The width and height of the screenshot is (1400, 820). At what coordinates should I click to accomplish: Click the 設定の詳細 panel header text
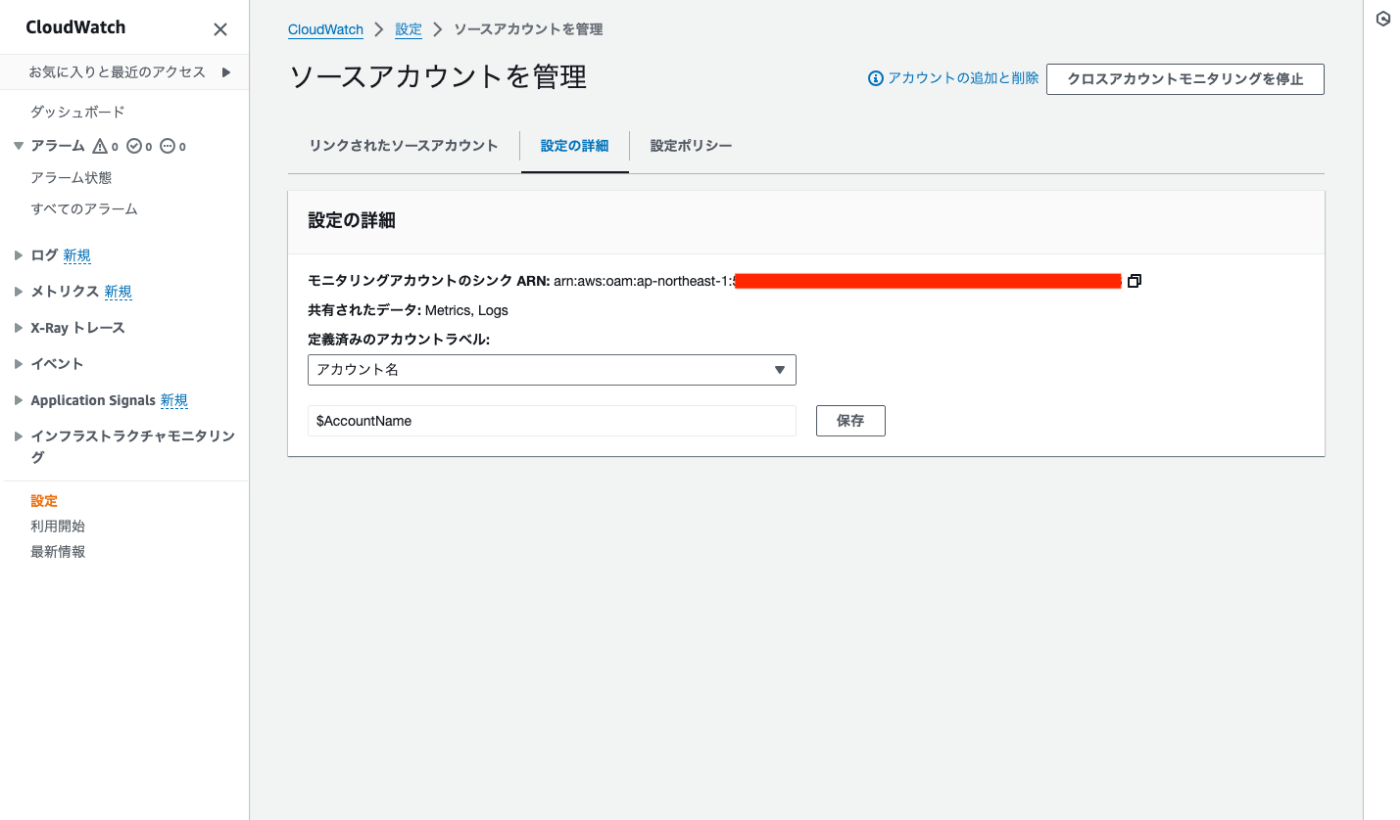[x=352, y=221]
